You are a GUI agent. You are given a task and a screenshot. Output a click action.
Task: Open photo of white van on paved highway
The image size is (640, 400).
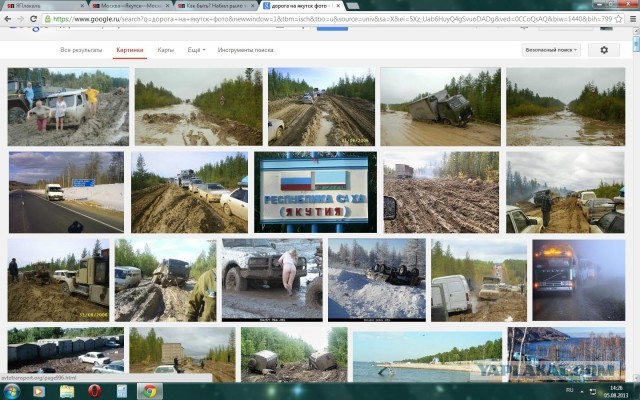[x=66, y=192]
